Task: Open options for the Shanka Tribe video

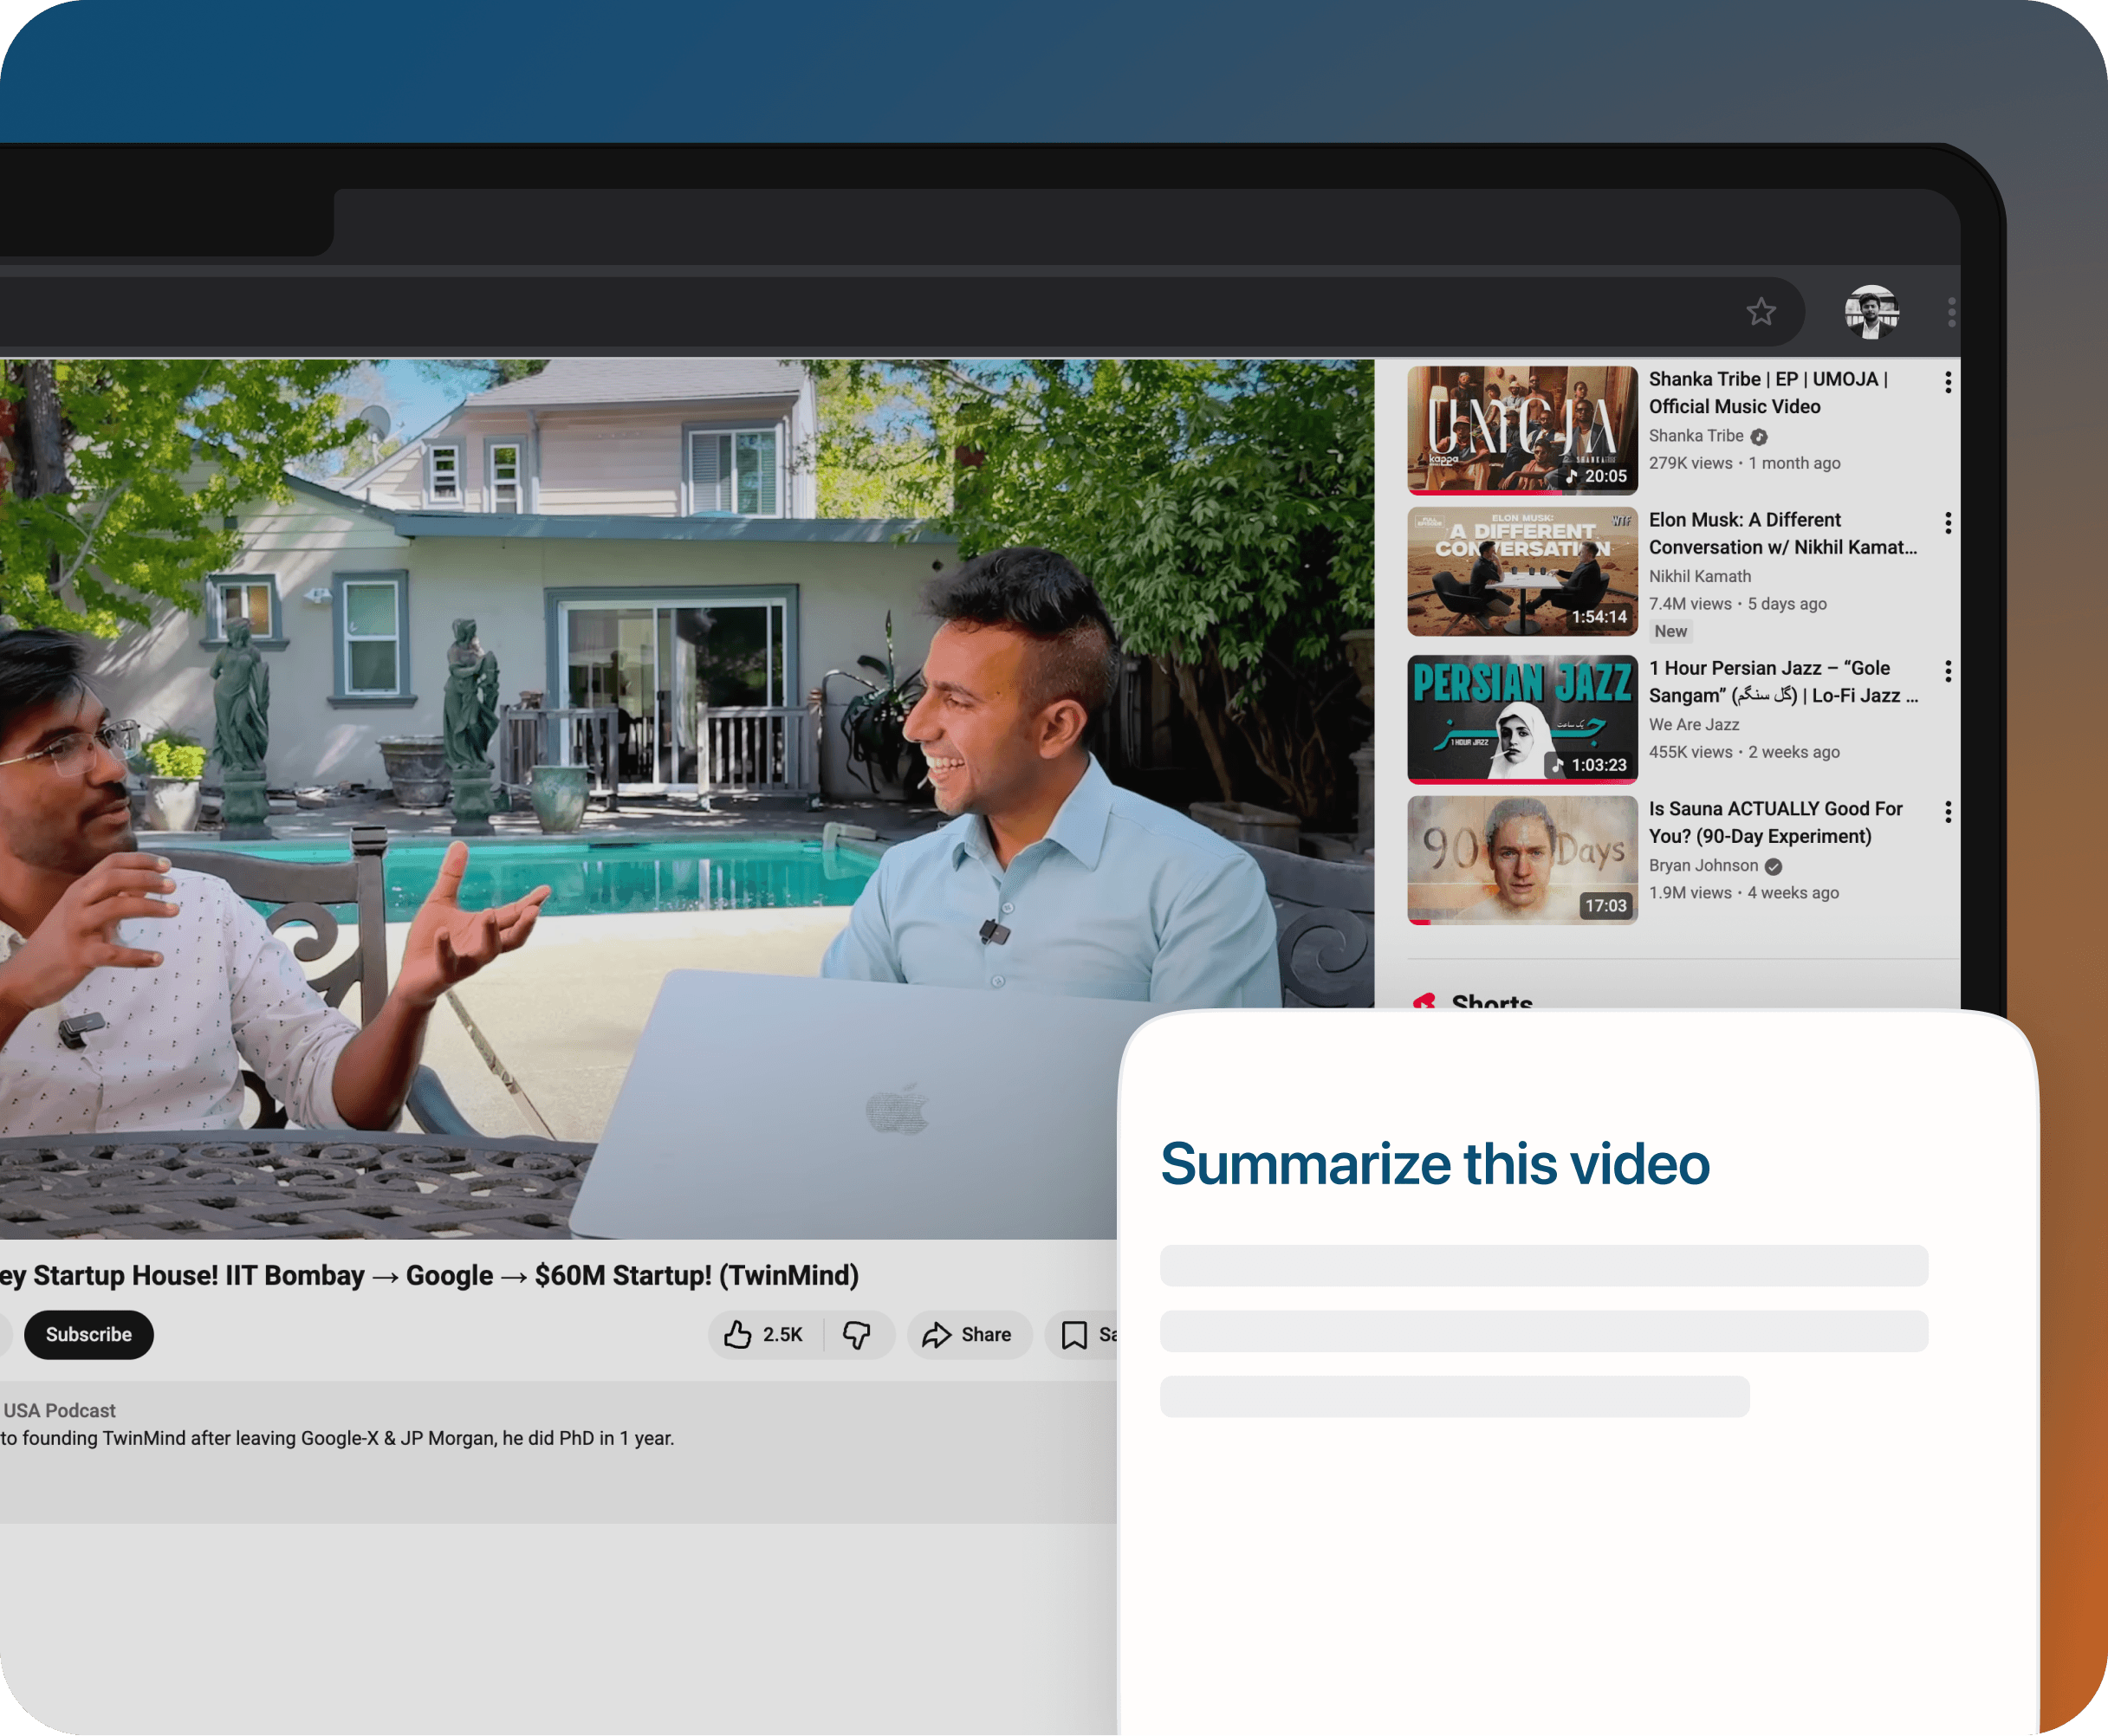Action: pos(1947,382)
